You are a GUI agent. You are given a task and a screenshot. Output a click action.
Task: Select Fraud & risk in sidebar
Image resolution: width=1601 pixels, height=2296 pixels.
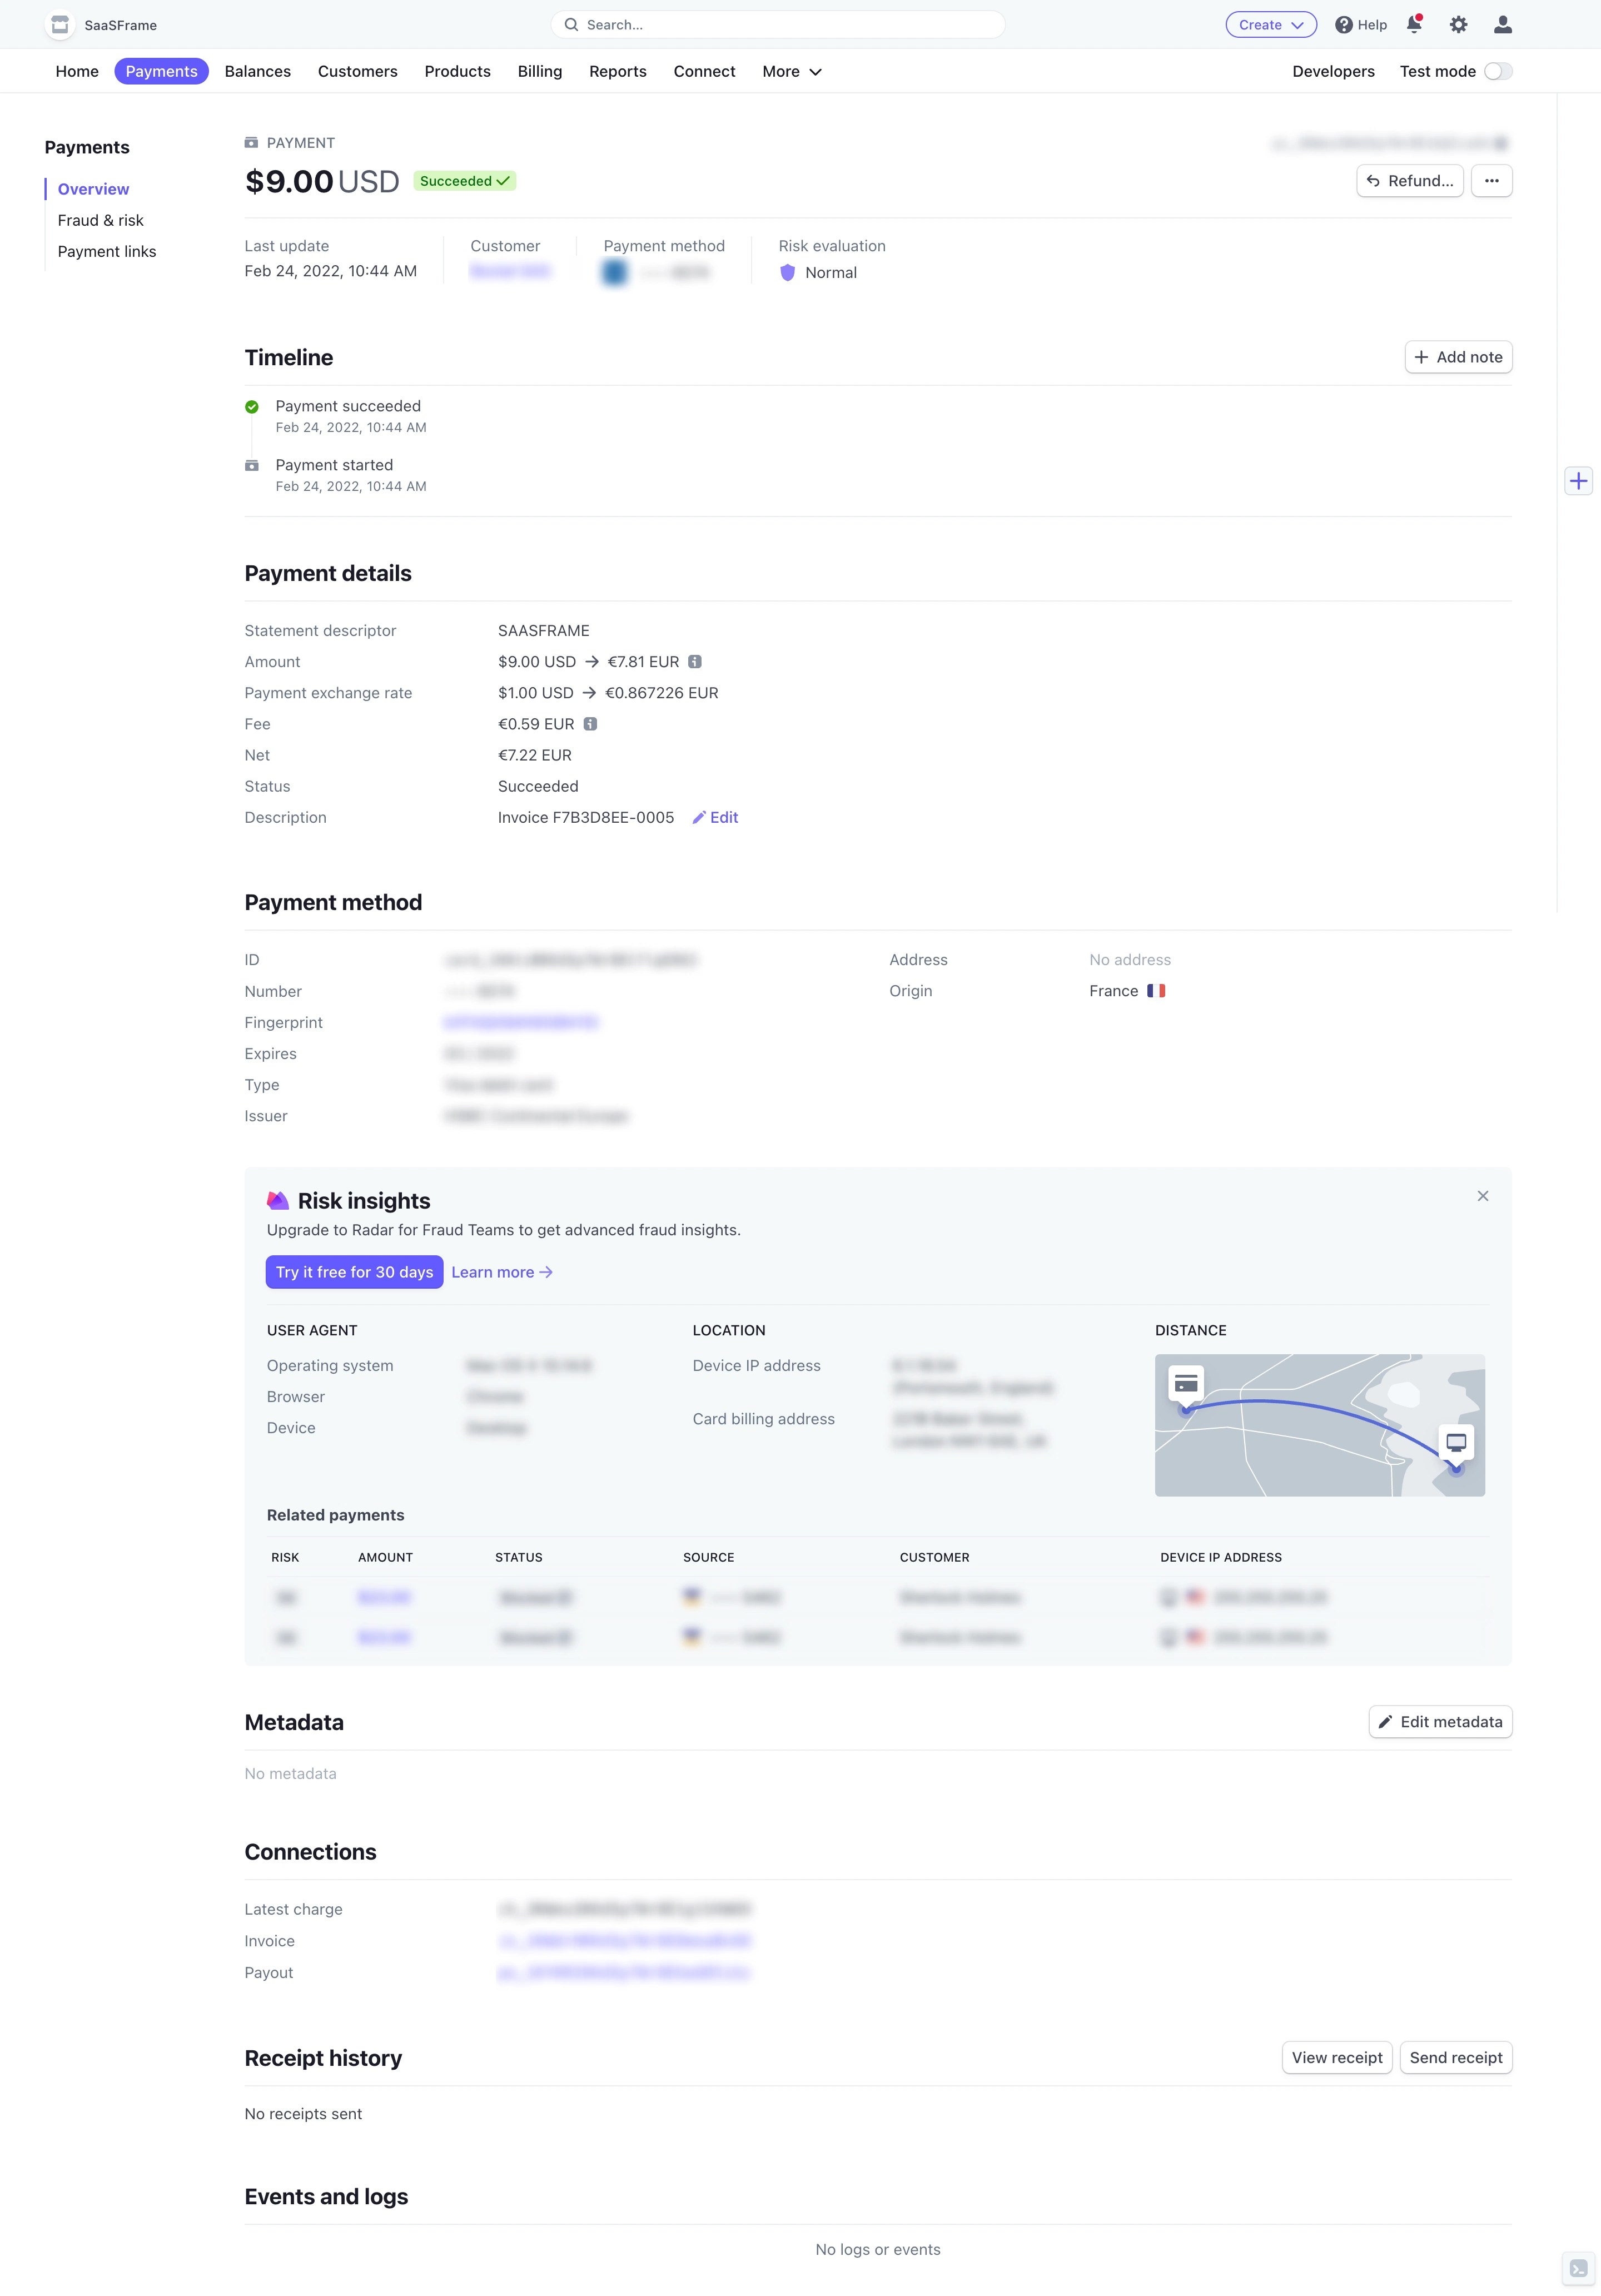100,220
